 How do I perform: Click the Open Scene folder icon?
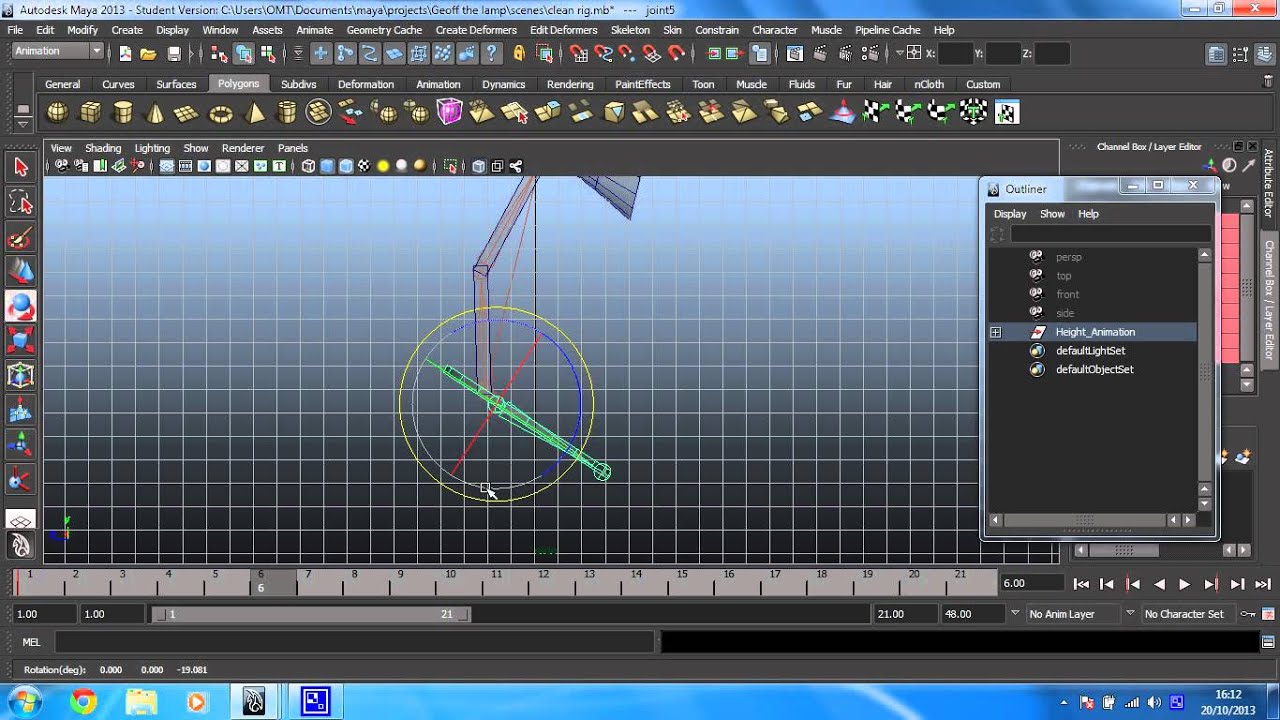click(x=148, y=53)
